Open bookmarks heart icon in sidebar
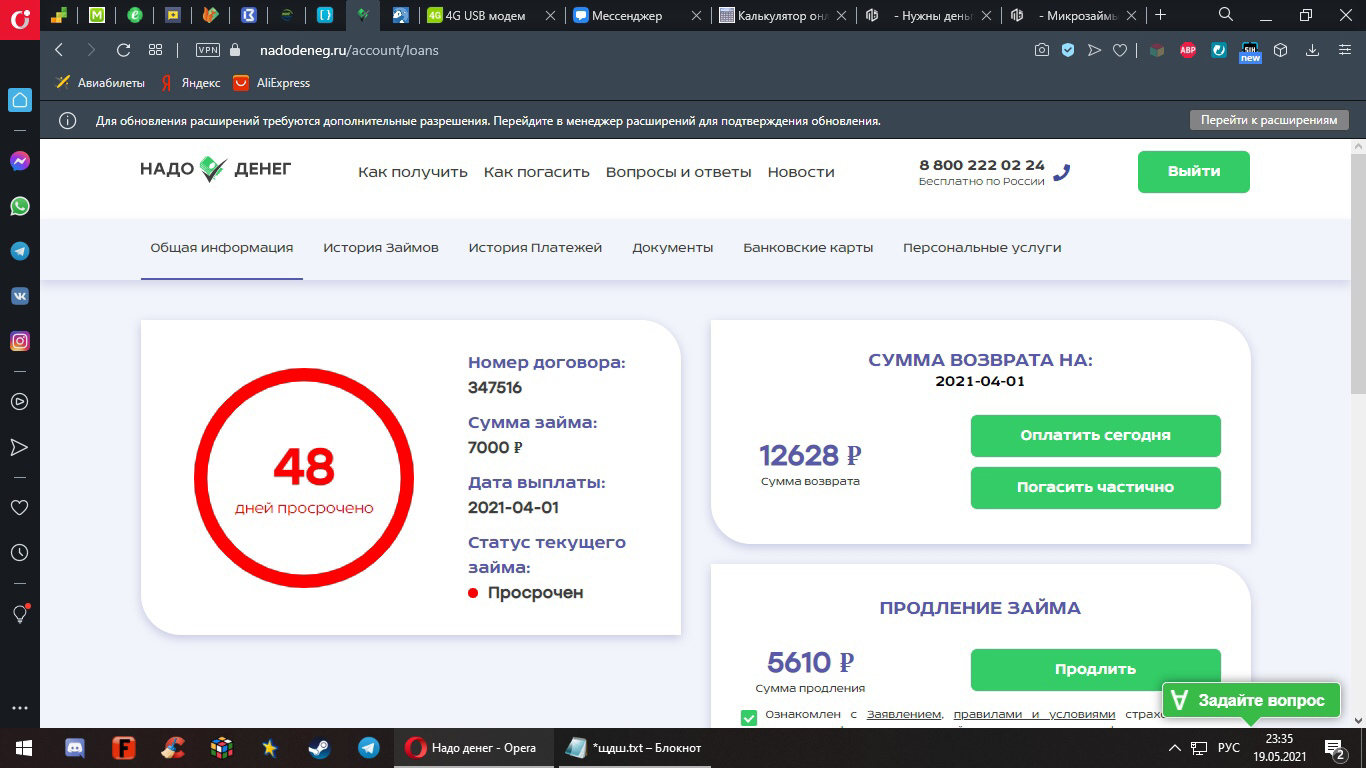 pyautogui.click(x=19, y=507)
